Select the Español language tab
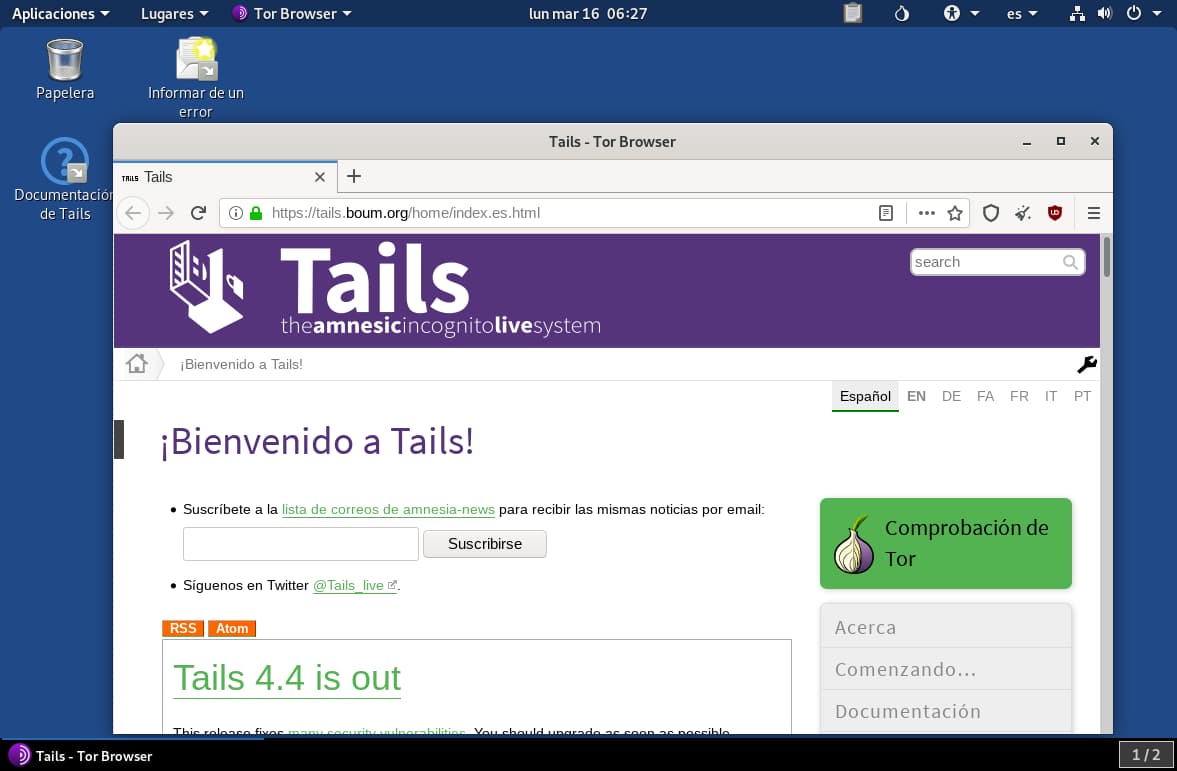The height and width of the screenshot is (771, 1177). point(865,396)
